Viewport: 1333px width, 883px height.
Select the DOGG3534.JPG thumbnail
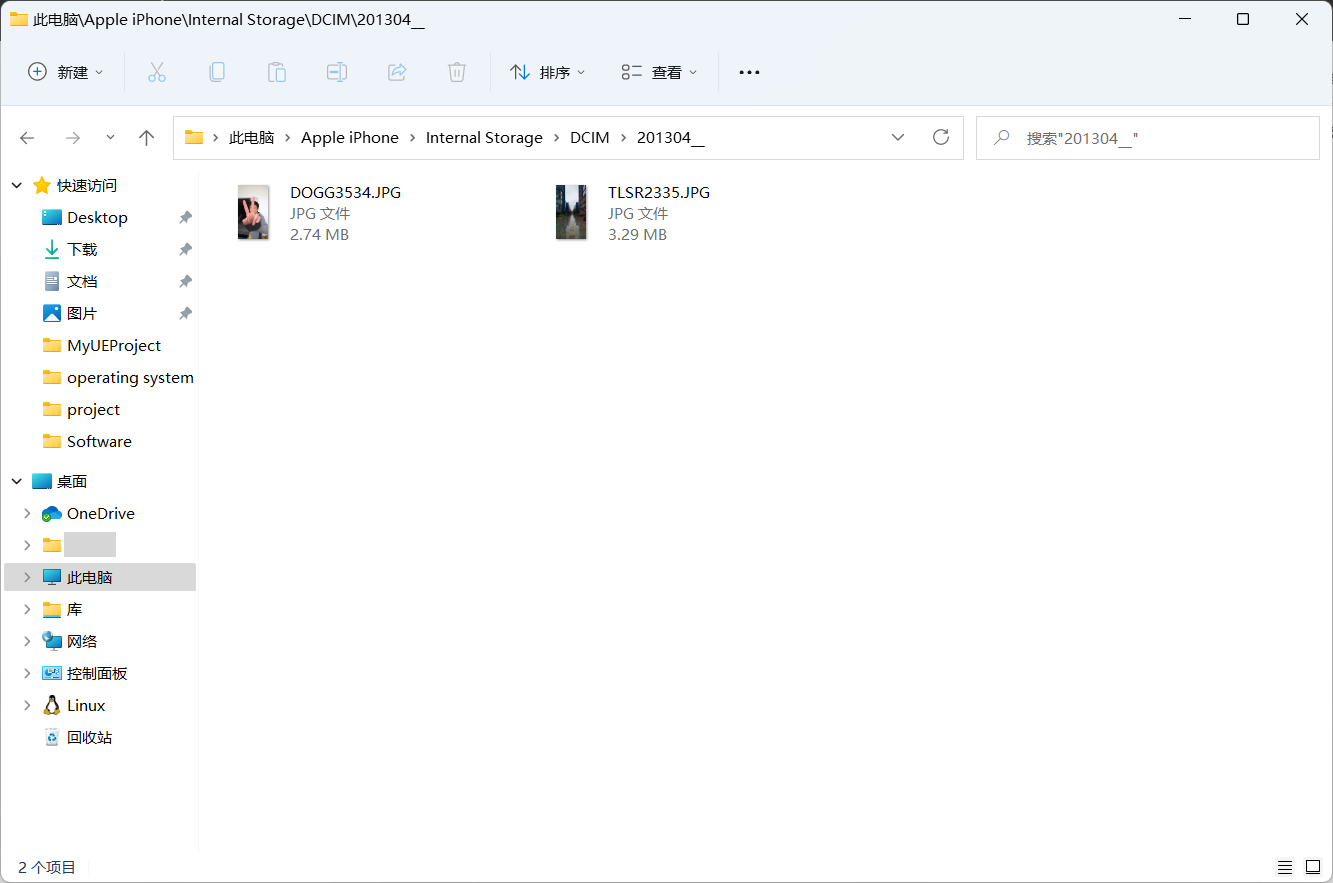pyautogui.click(x=253, y=212)
